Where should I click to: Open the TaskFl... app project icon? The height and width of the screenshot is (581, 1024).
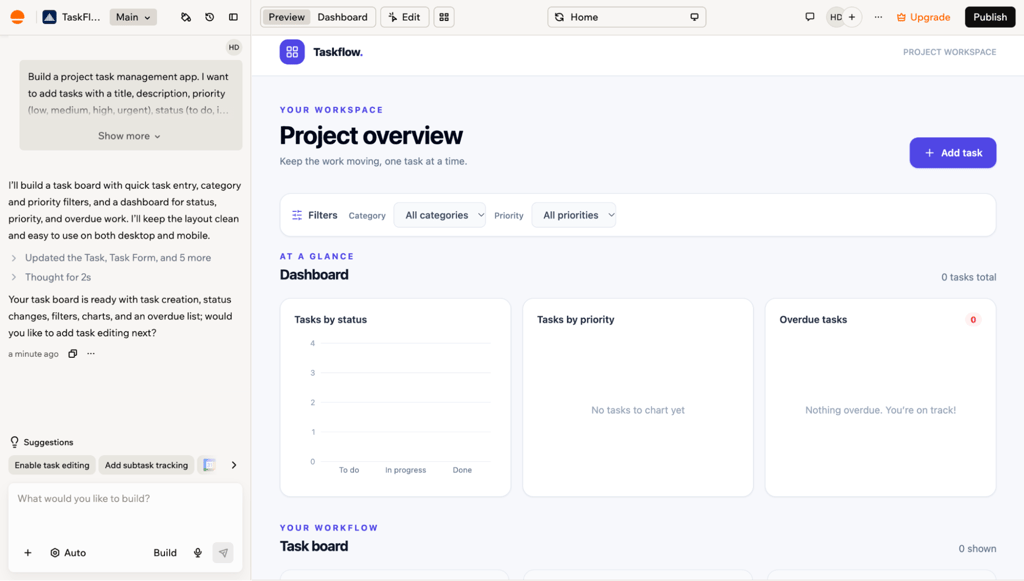pos(49,17)
